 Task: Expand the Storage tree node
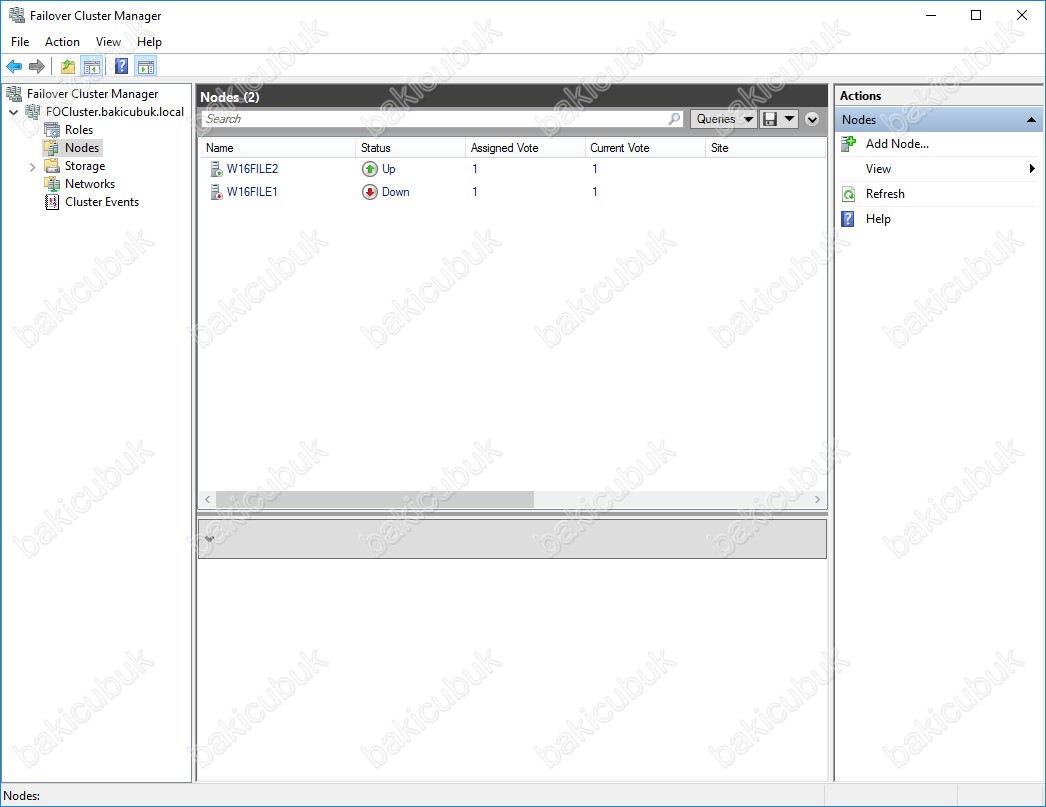(x=32, y=167)
